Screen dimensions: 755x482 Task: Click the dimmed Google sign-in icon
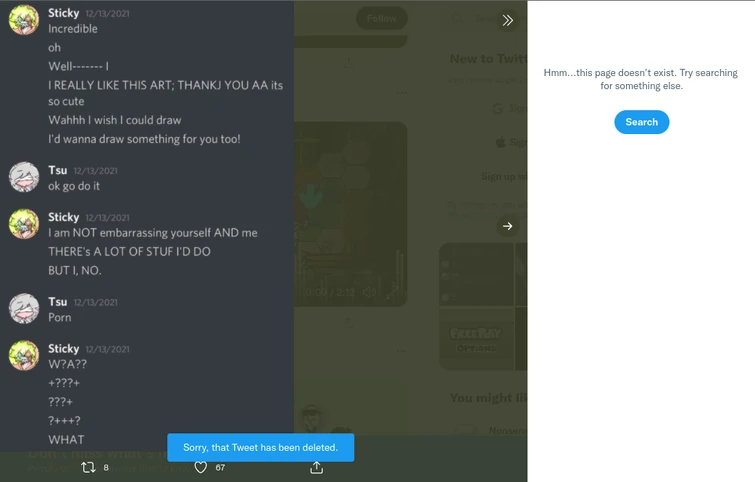tap(498, 108)
